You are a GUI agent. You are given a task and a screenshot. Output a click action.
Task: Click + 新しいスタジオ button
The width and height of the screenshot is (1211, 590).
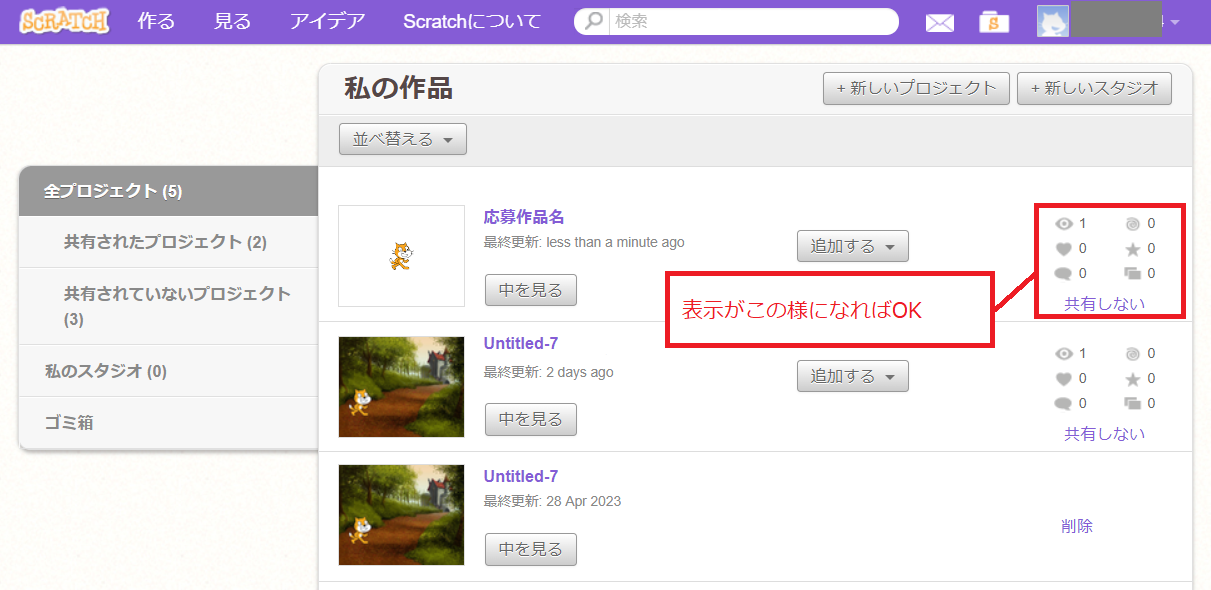pos(1094,88)
